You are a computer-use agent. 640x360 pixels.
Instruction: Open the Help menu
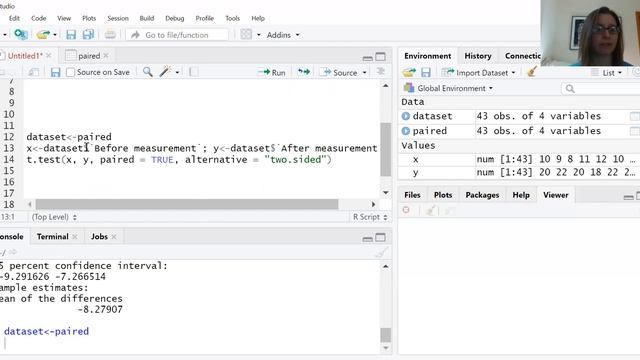(258, 18)
